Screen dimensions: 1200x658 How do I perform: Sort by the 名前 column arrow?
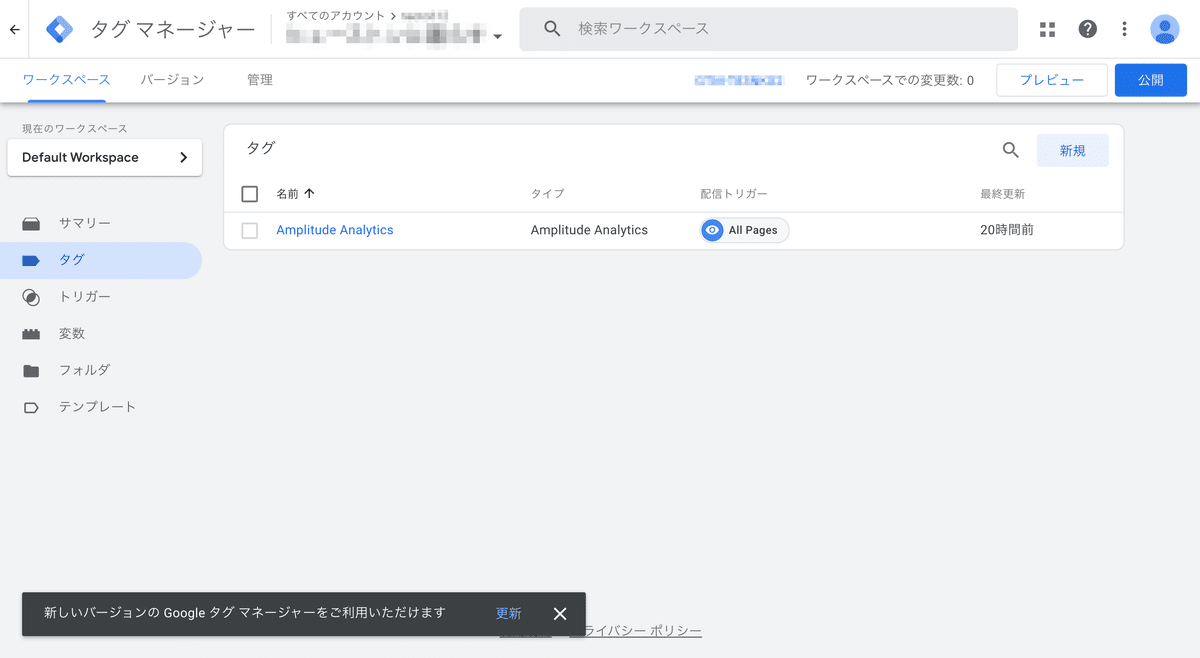click(309, 194)
